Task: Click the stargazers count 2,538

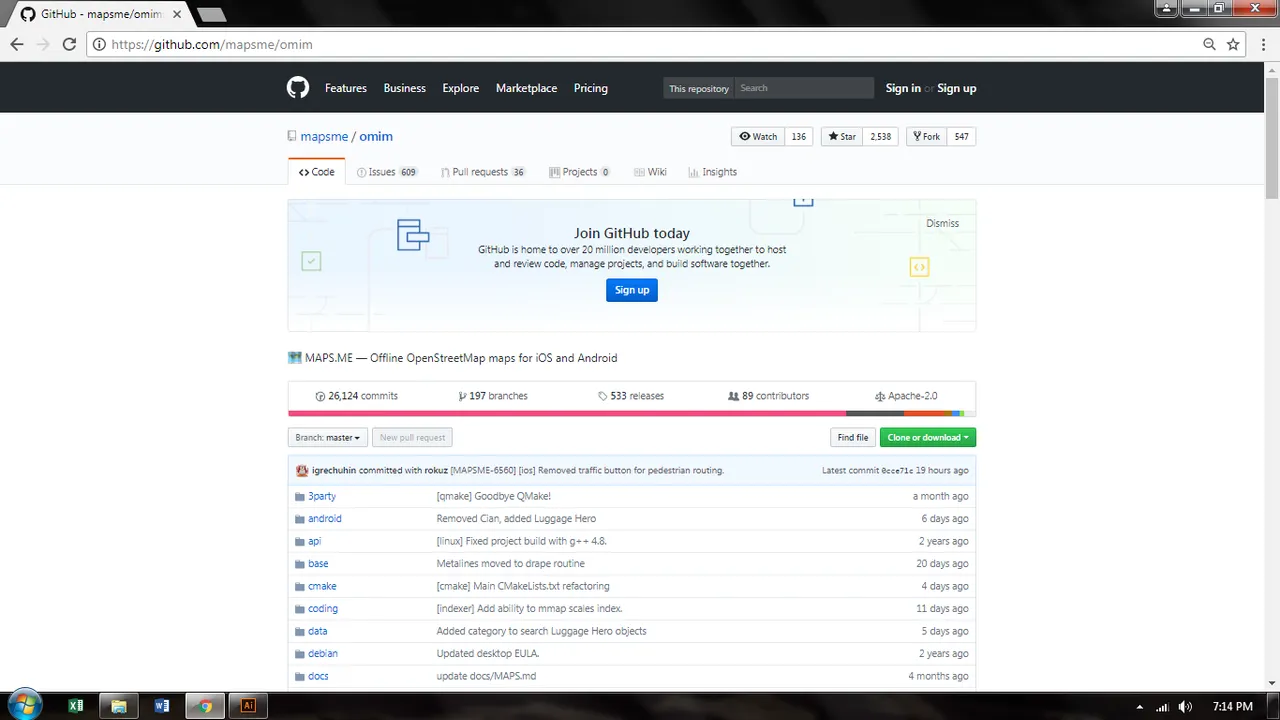Action: click(x=881, y=137)
